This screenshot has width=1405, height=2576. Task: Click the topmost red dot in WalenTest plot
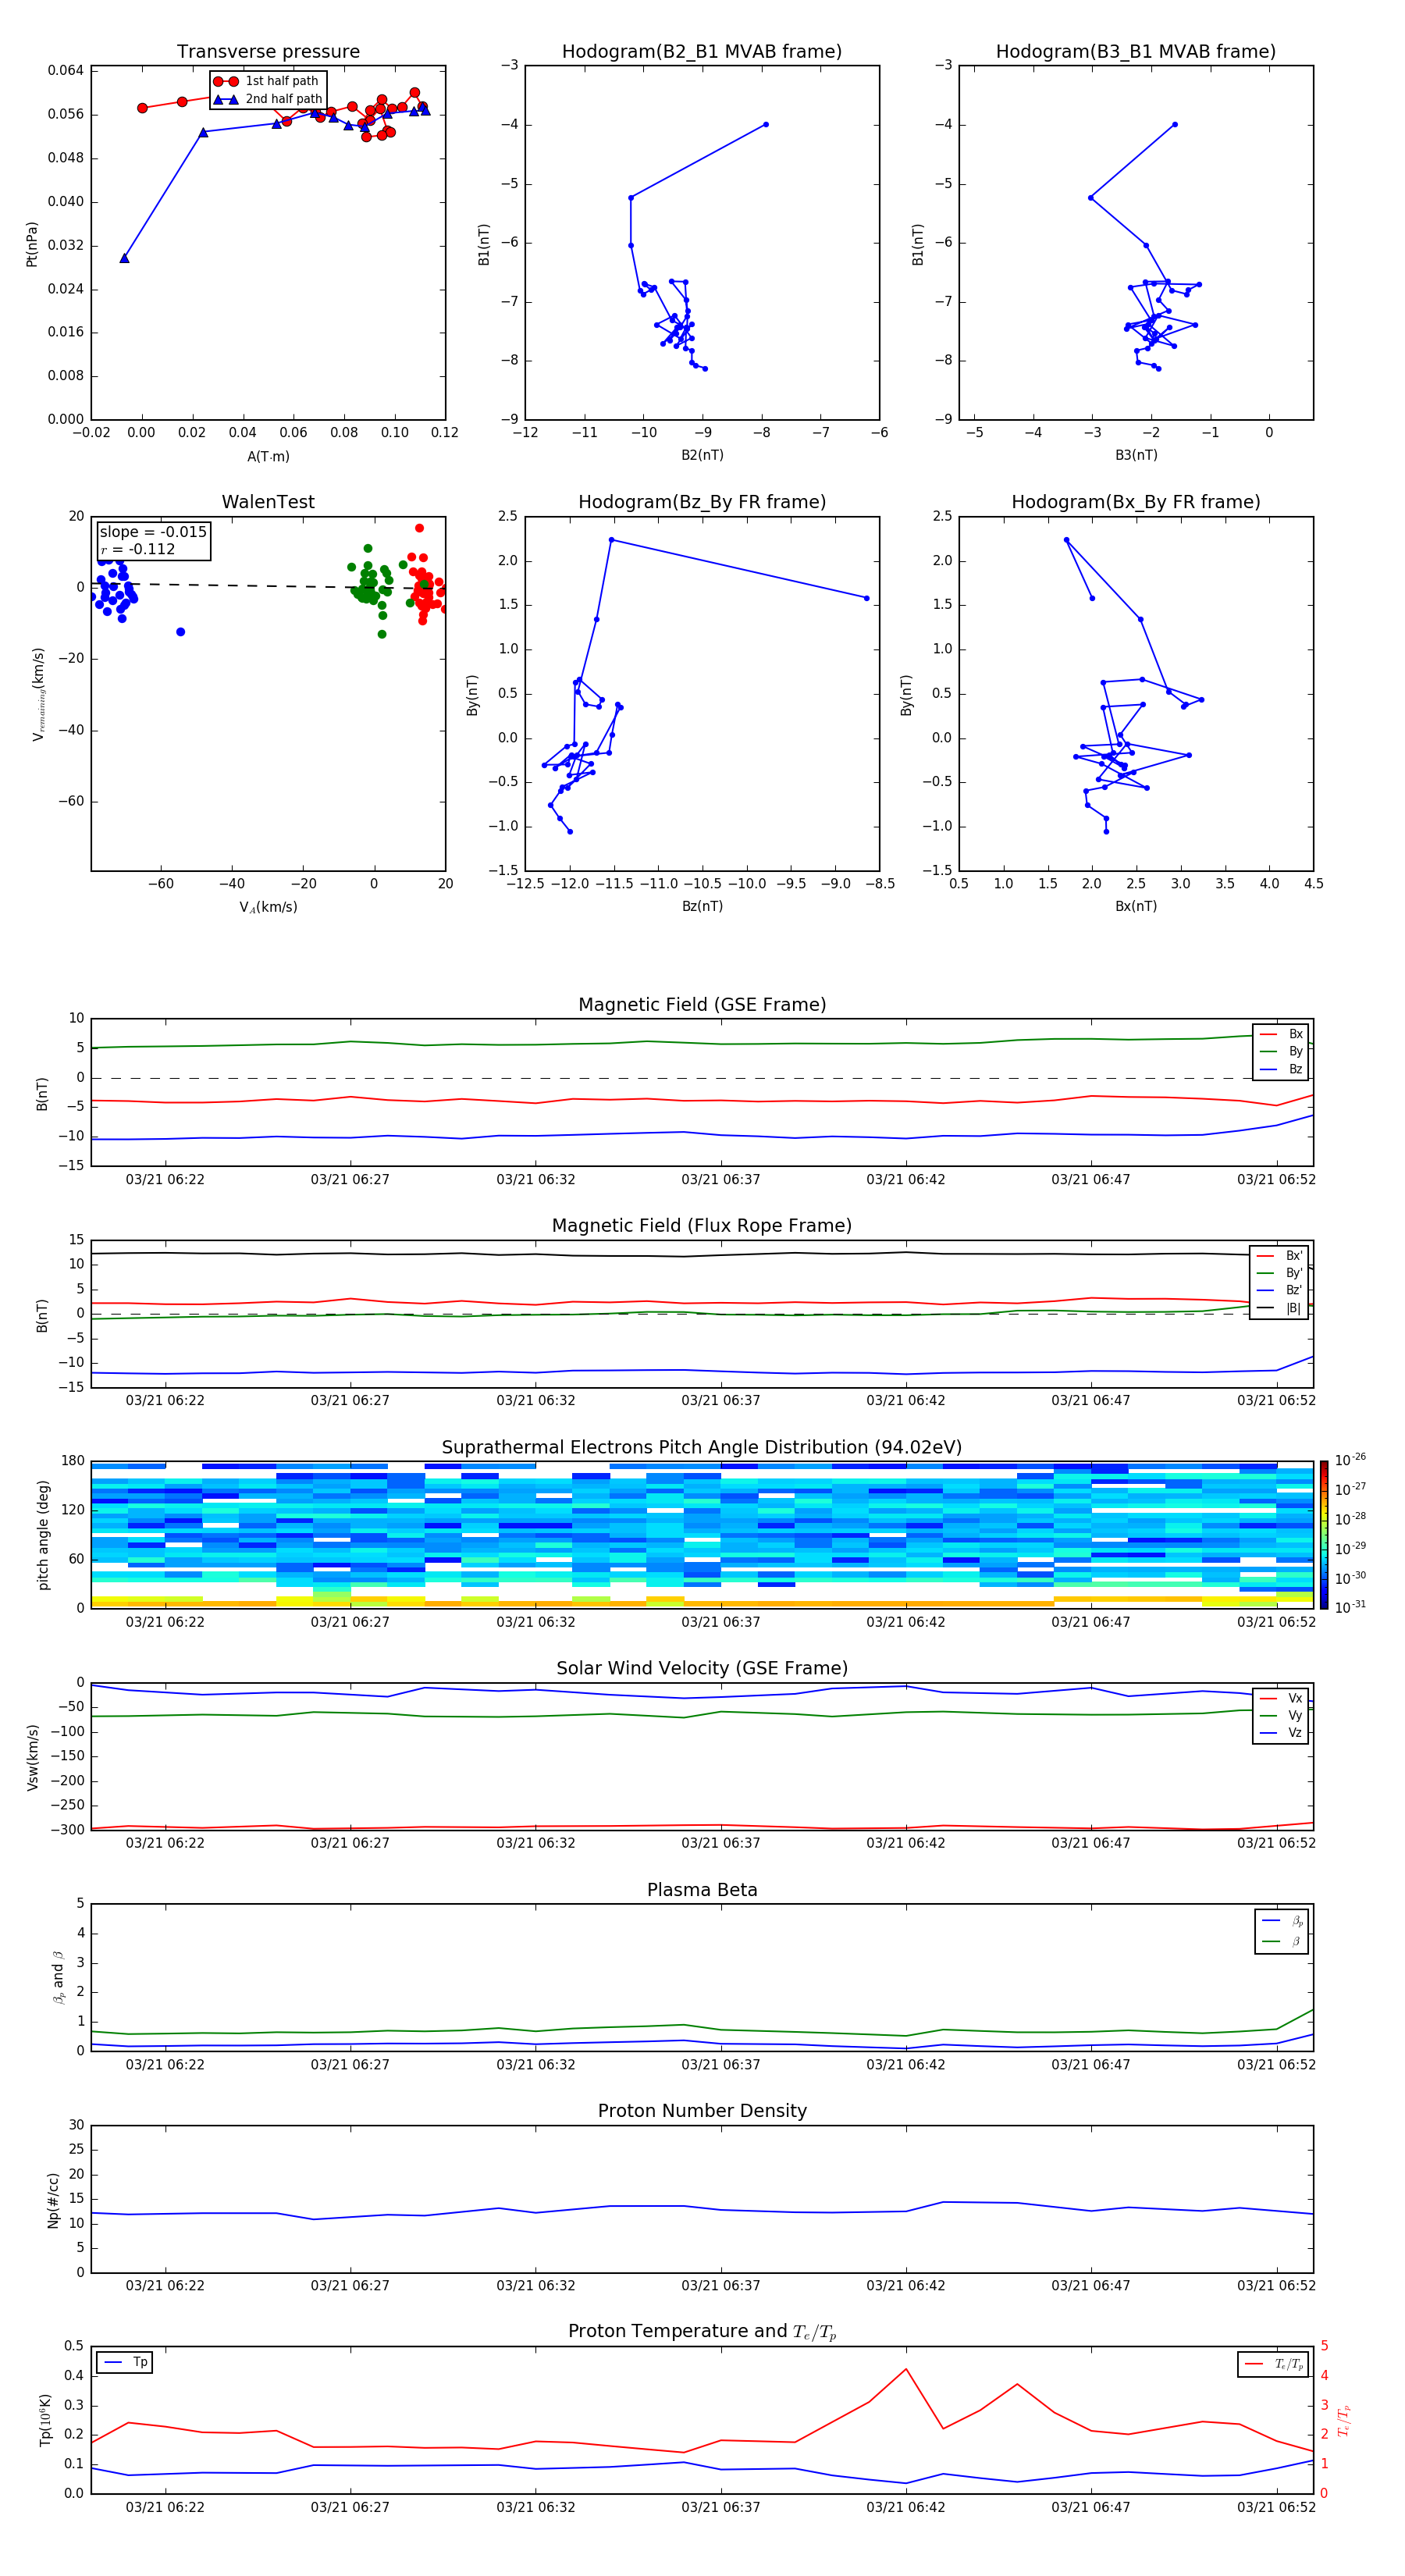[419, 528]
